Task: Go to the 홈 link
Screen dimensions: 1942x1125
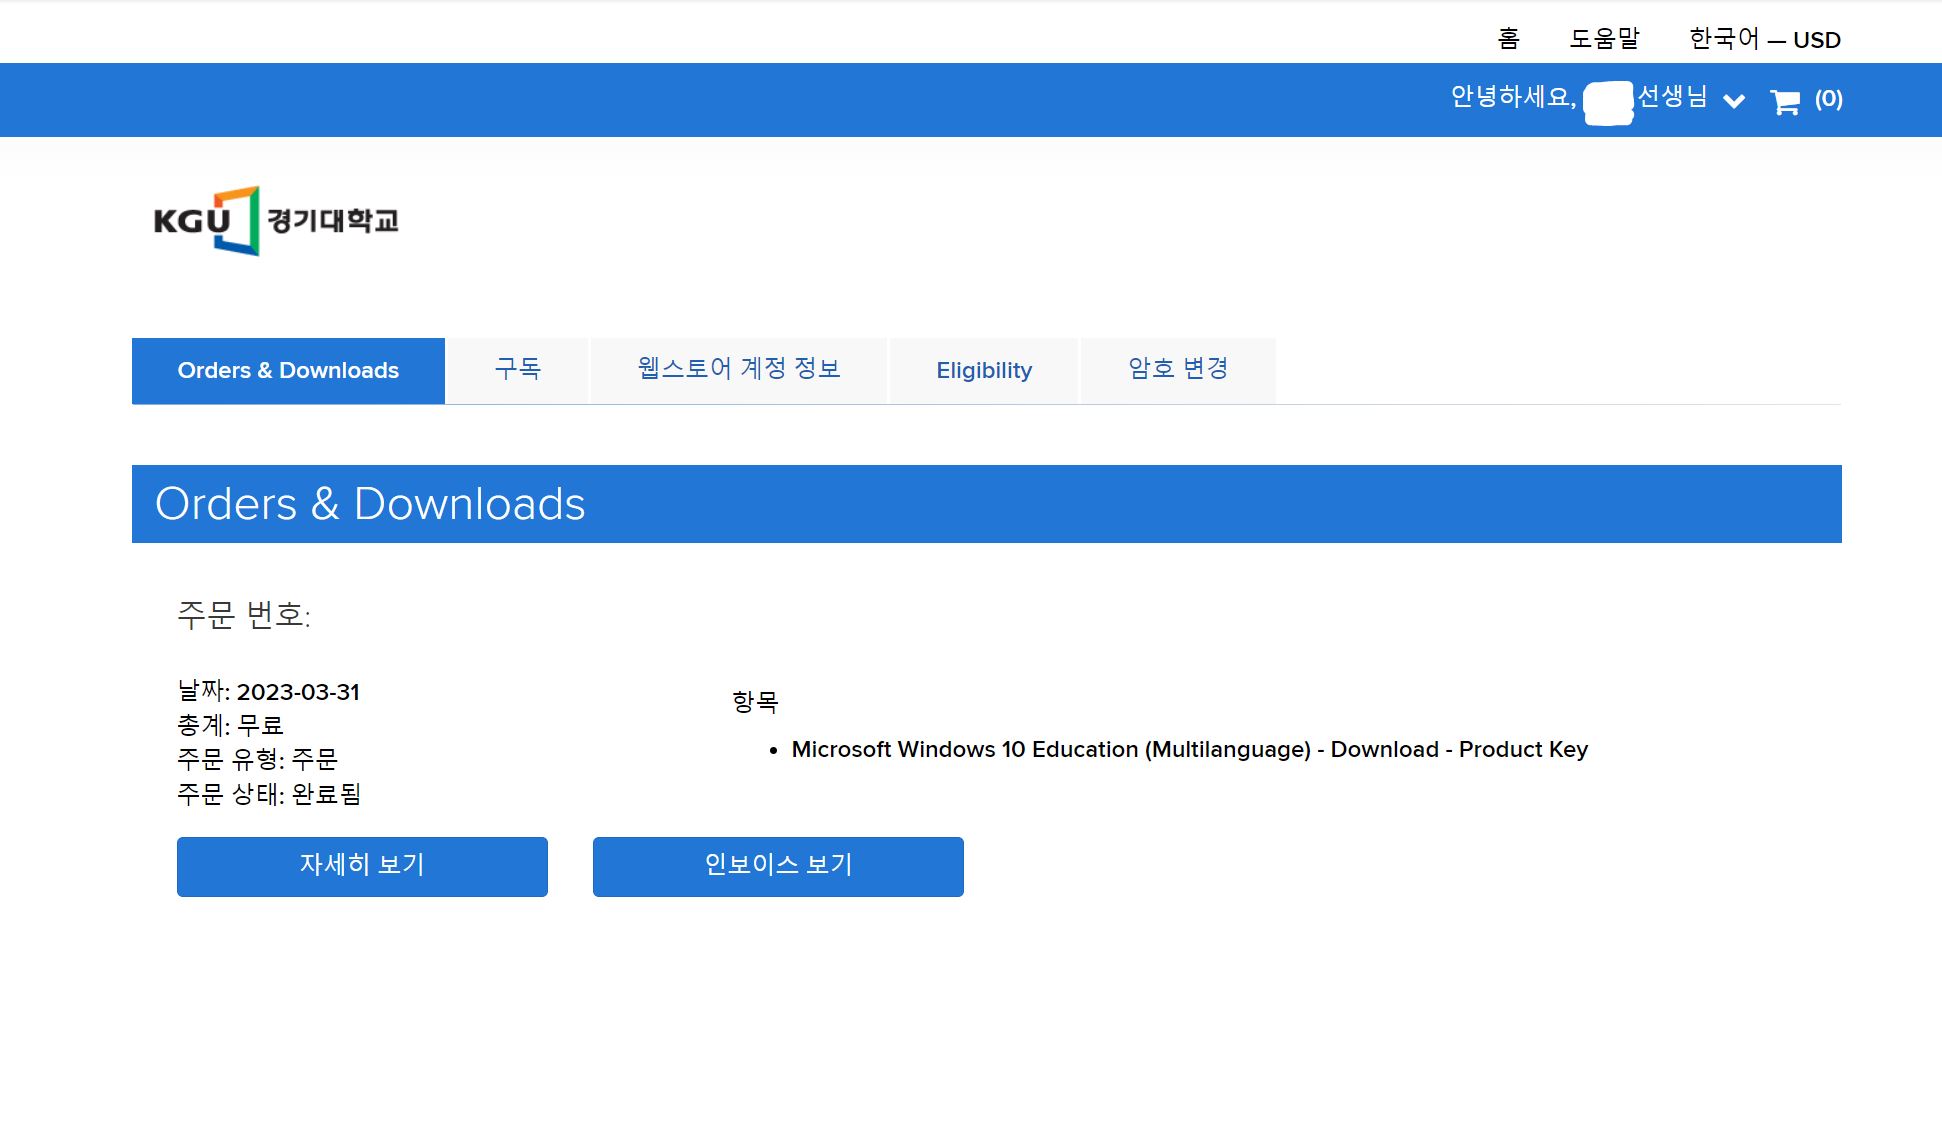Action: tap(1508, 39)
